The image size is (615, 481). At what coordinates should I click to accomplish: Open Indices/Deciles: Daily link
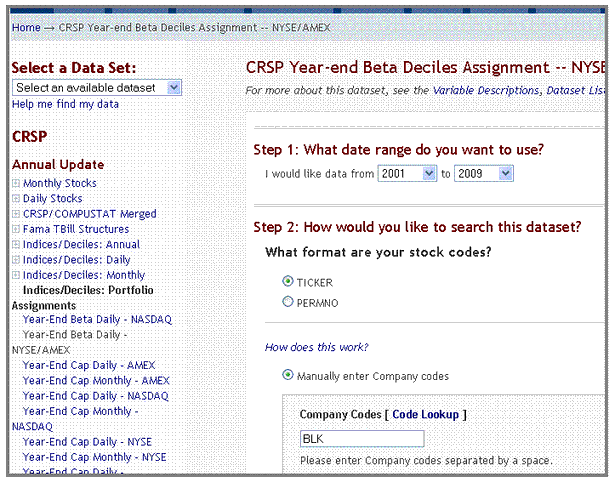[x=76, y=260]
